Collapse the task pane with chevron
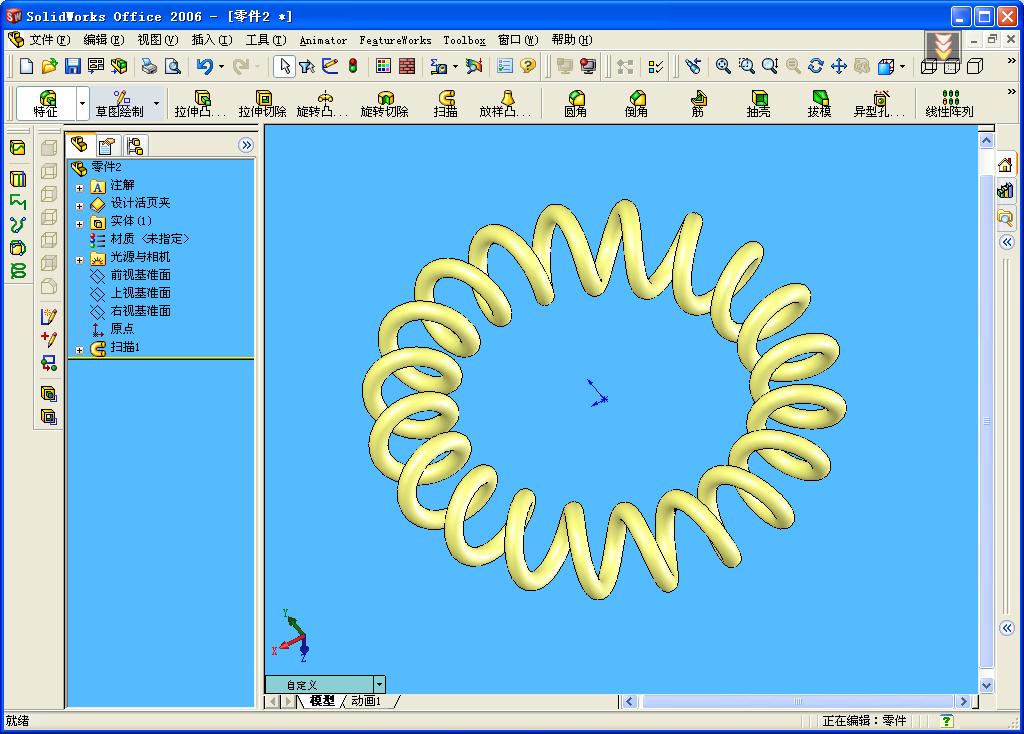 [x=1007, y=242]
